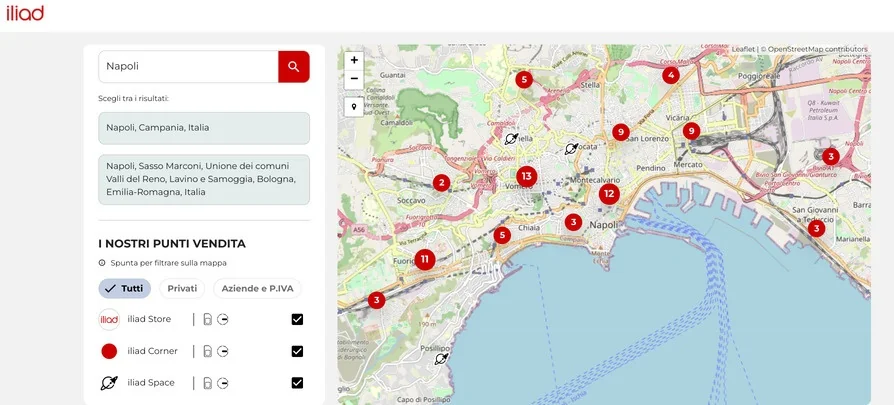The width and height of the screenshot is (894, 405).
Task: Click the circle icon in iliad Corner row
Action: [223, 351]
